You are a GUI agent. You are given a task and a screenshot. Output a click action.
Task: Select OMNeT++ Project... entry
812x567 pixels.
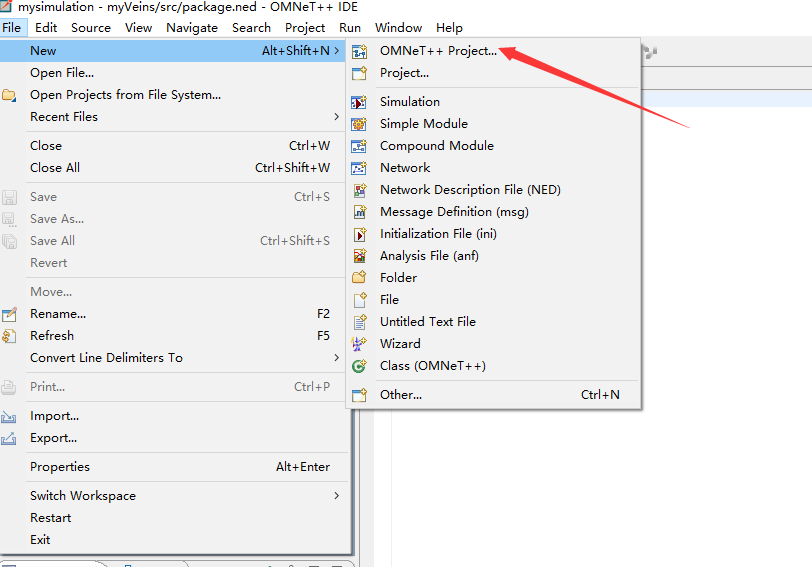[x=494, y=51]
